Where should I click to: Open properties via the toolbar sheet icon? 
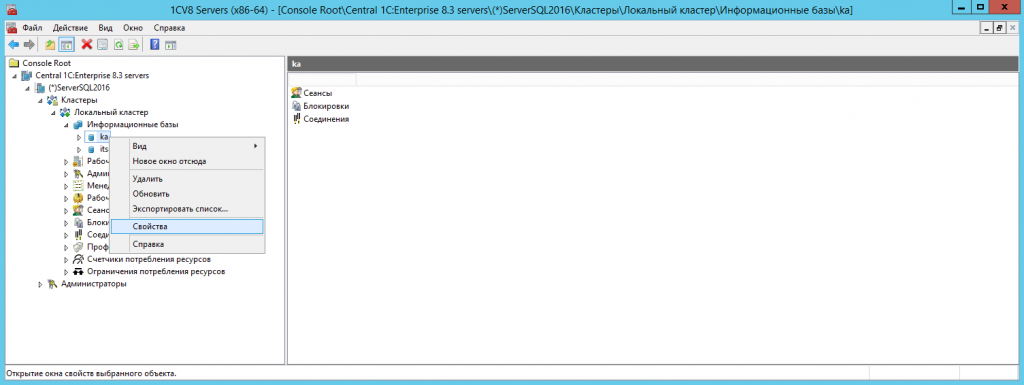tap(103, 45)
